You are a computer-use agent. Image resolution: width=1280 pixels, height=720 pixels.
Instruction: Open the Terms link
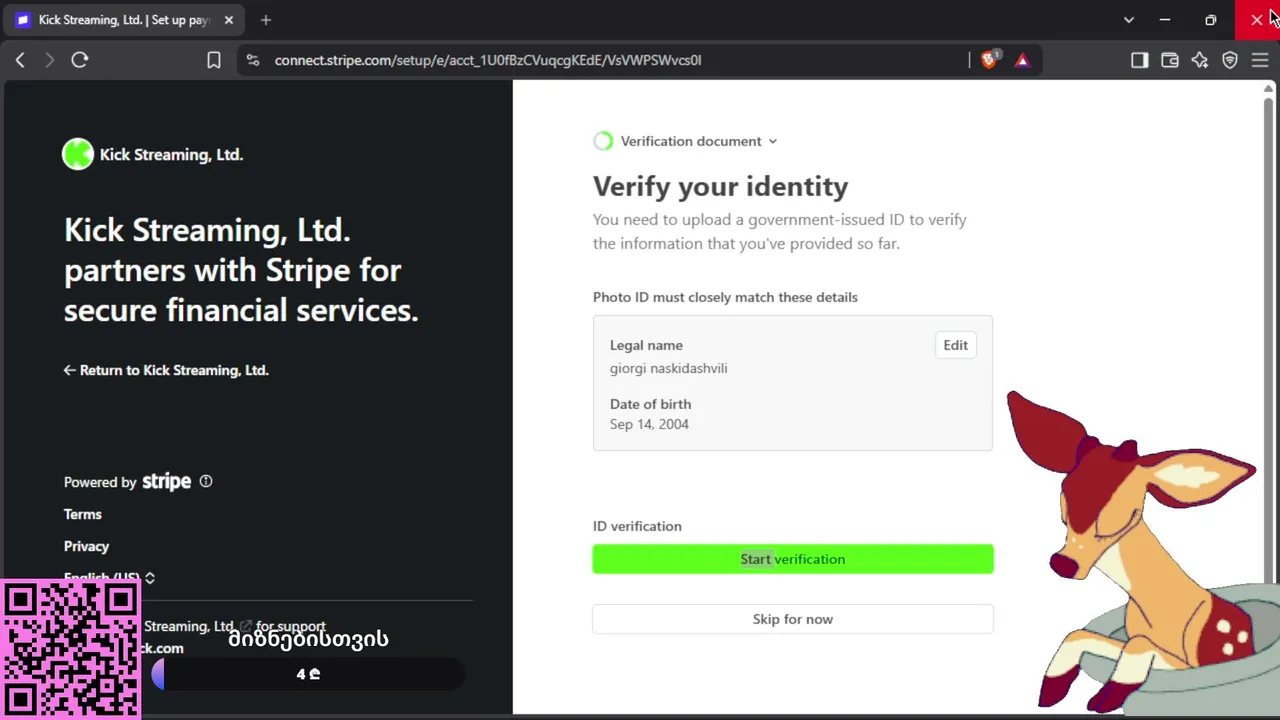(x=83, y=514)
